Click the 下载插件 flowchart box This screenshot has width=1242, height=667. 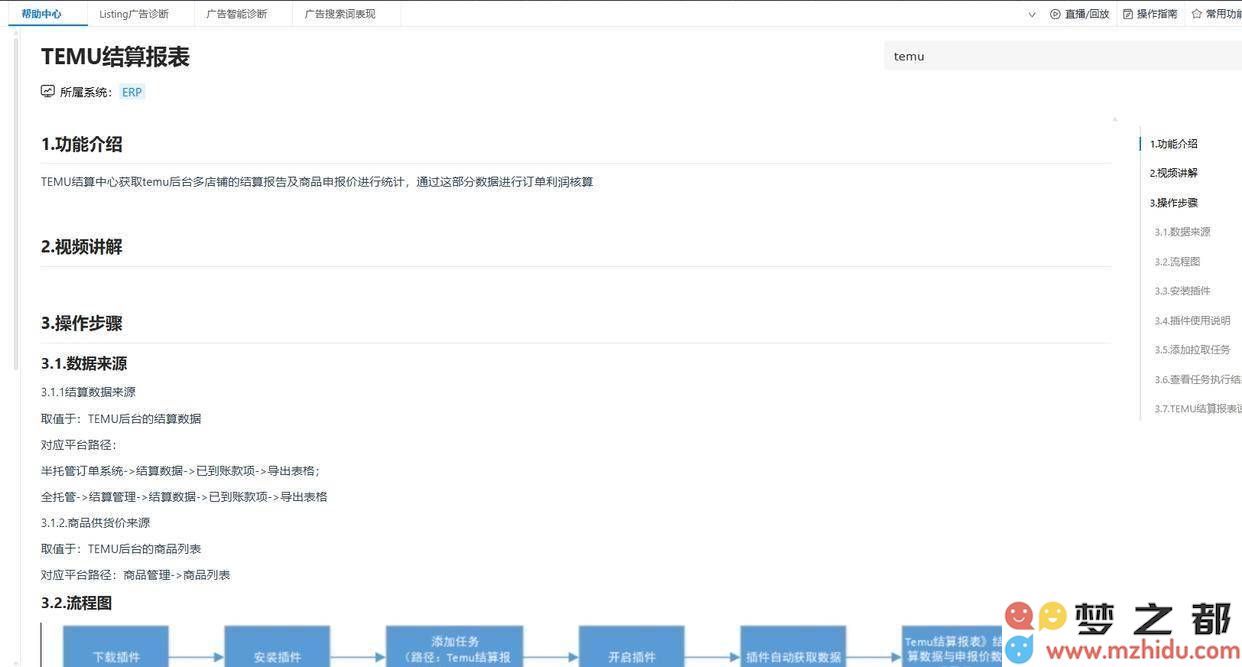pyautogui.click(x=116, y=646)
